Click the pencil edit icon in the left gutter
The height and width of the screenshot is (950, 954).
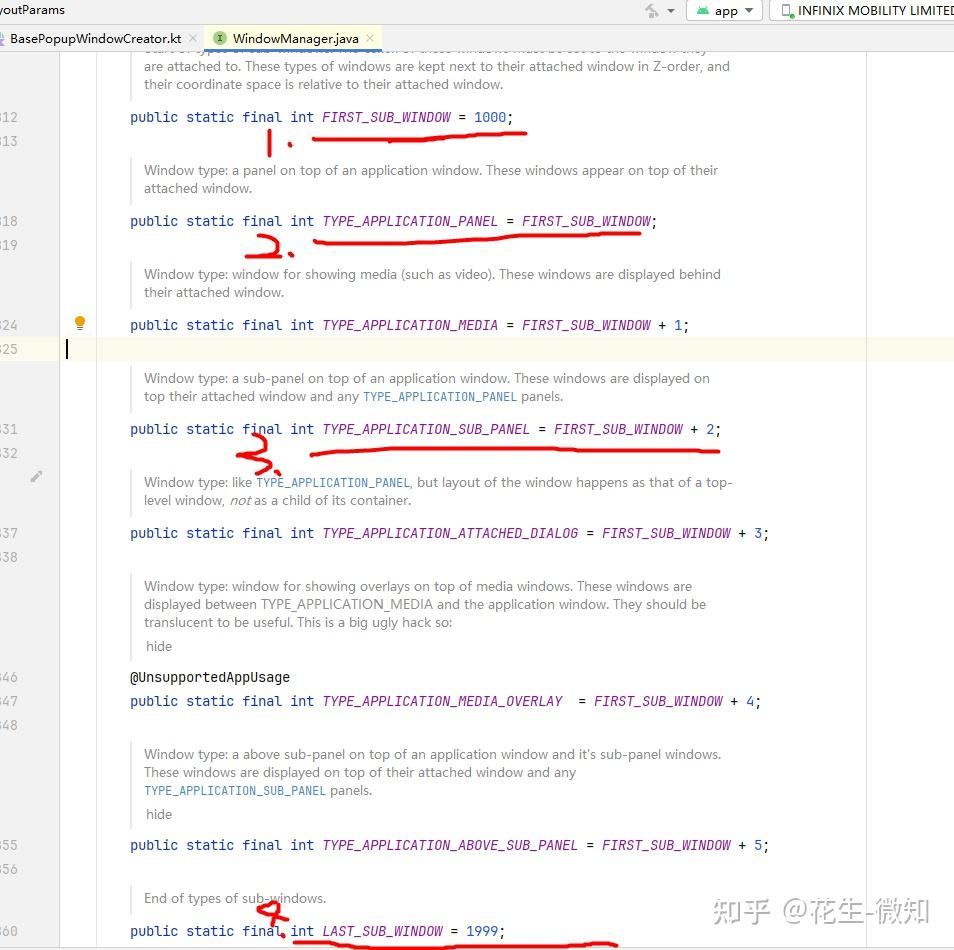36,477
